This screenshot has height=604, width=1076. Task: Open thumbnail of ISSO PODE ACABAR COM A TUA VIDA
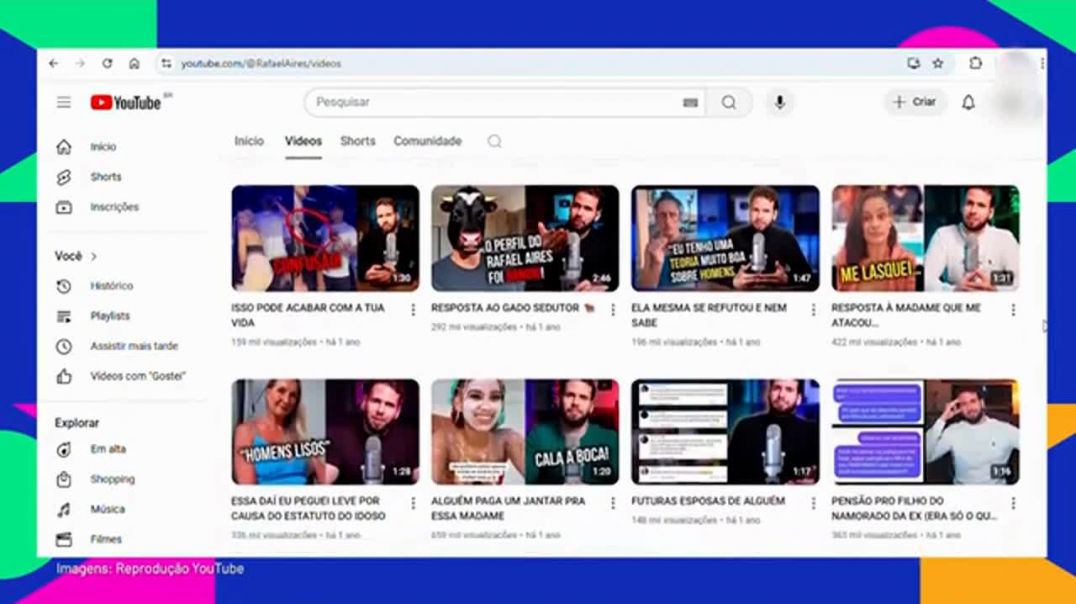coord(325,238)
